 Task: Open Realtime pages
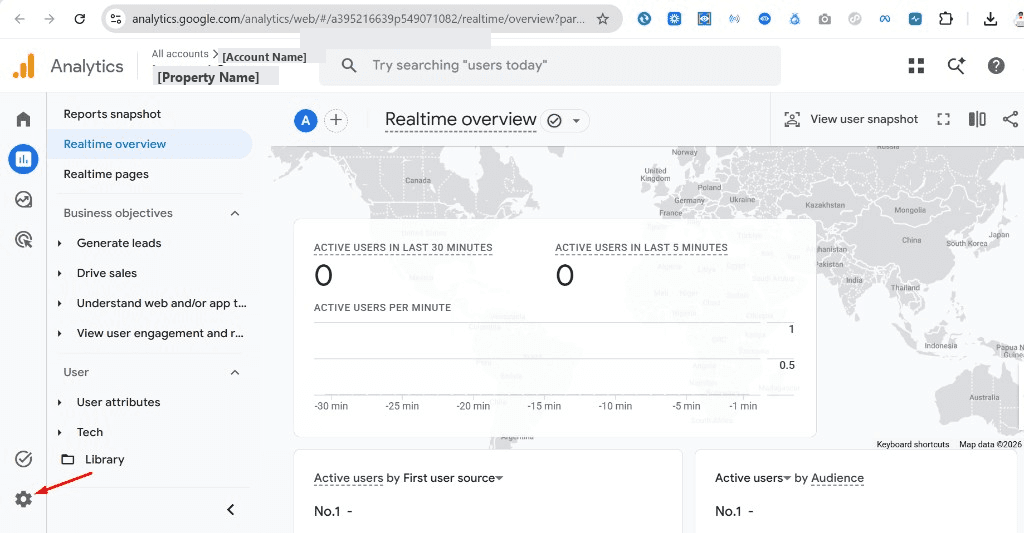point(106,174)
